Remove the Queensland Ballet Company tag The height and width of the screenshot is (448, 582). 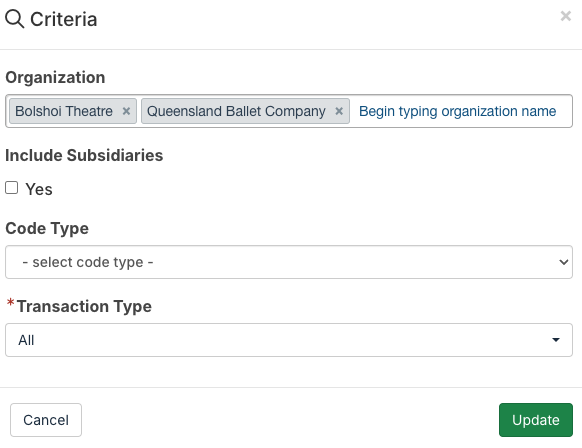tap(339, 111)
